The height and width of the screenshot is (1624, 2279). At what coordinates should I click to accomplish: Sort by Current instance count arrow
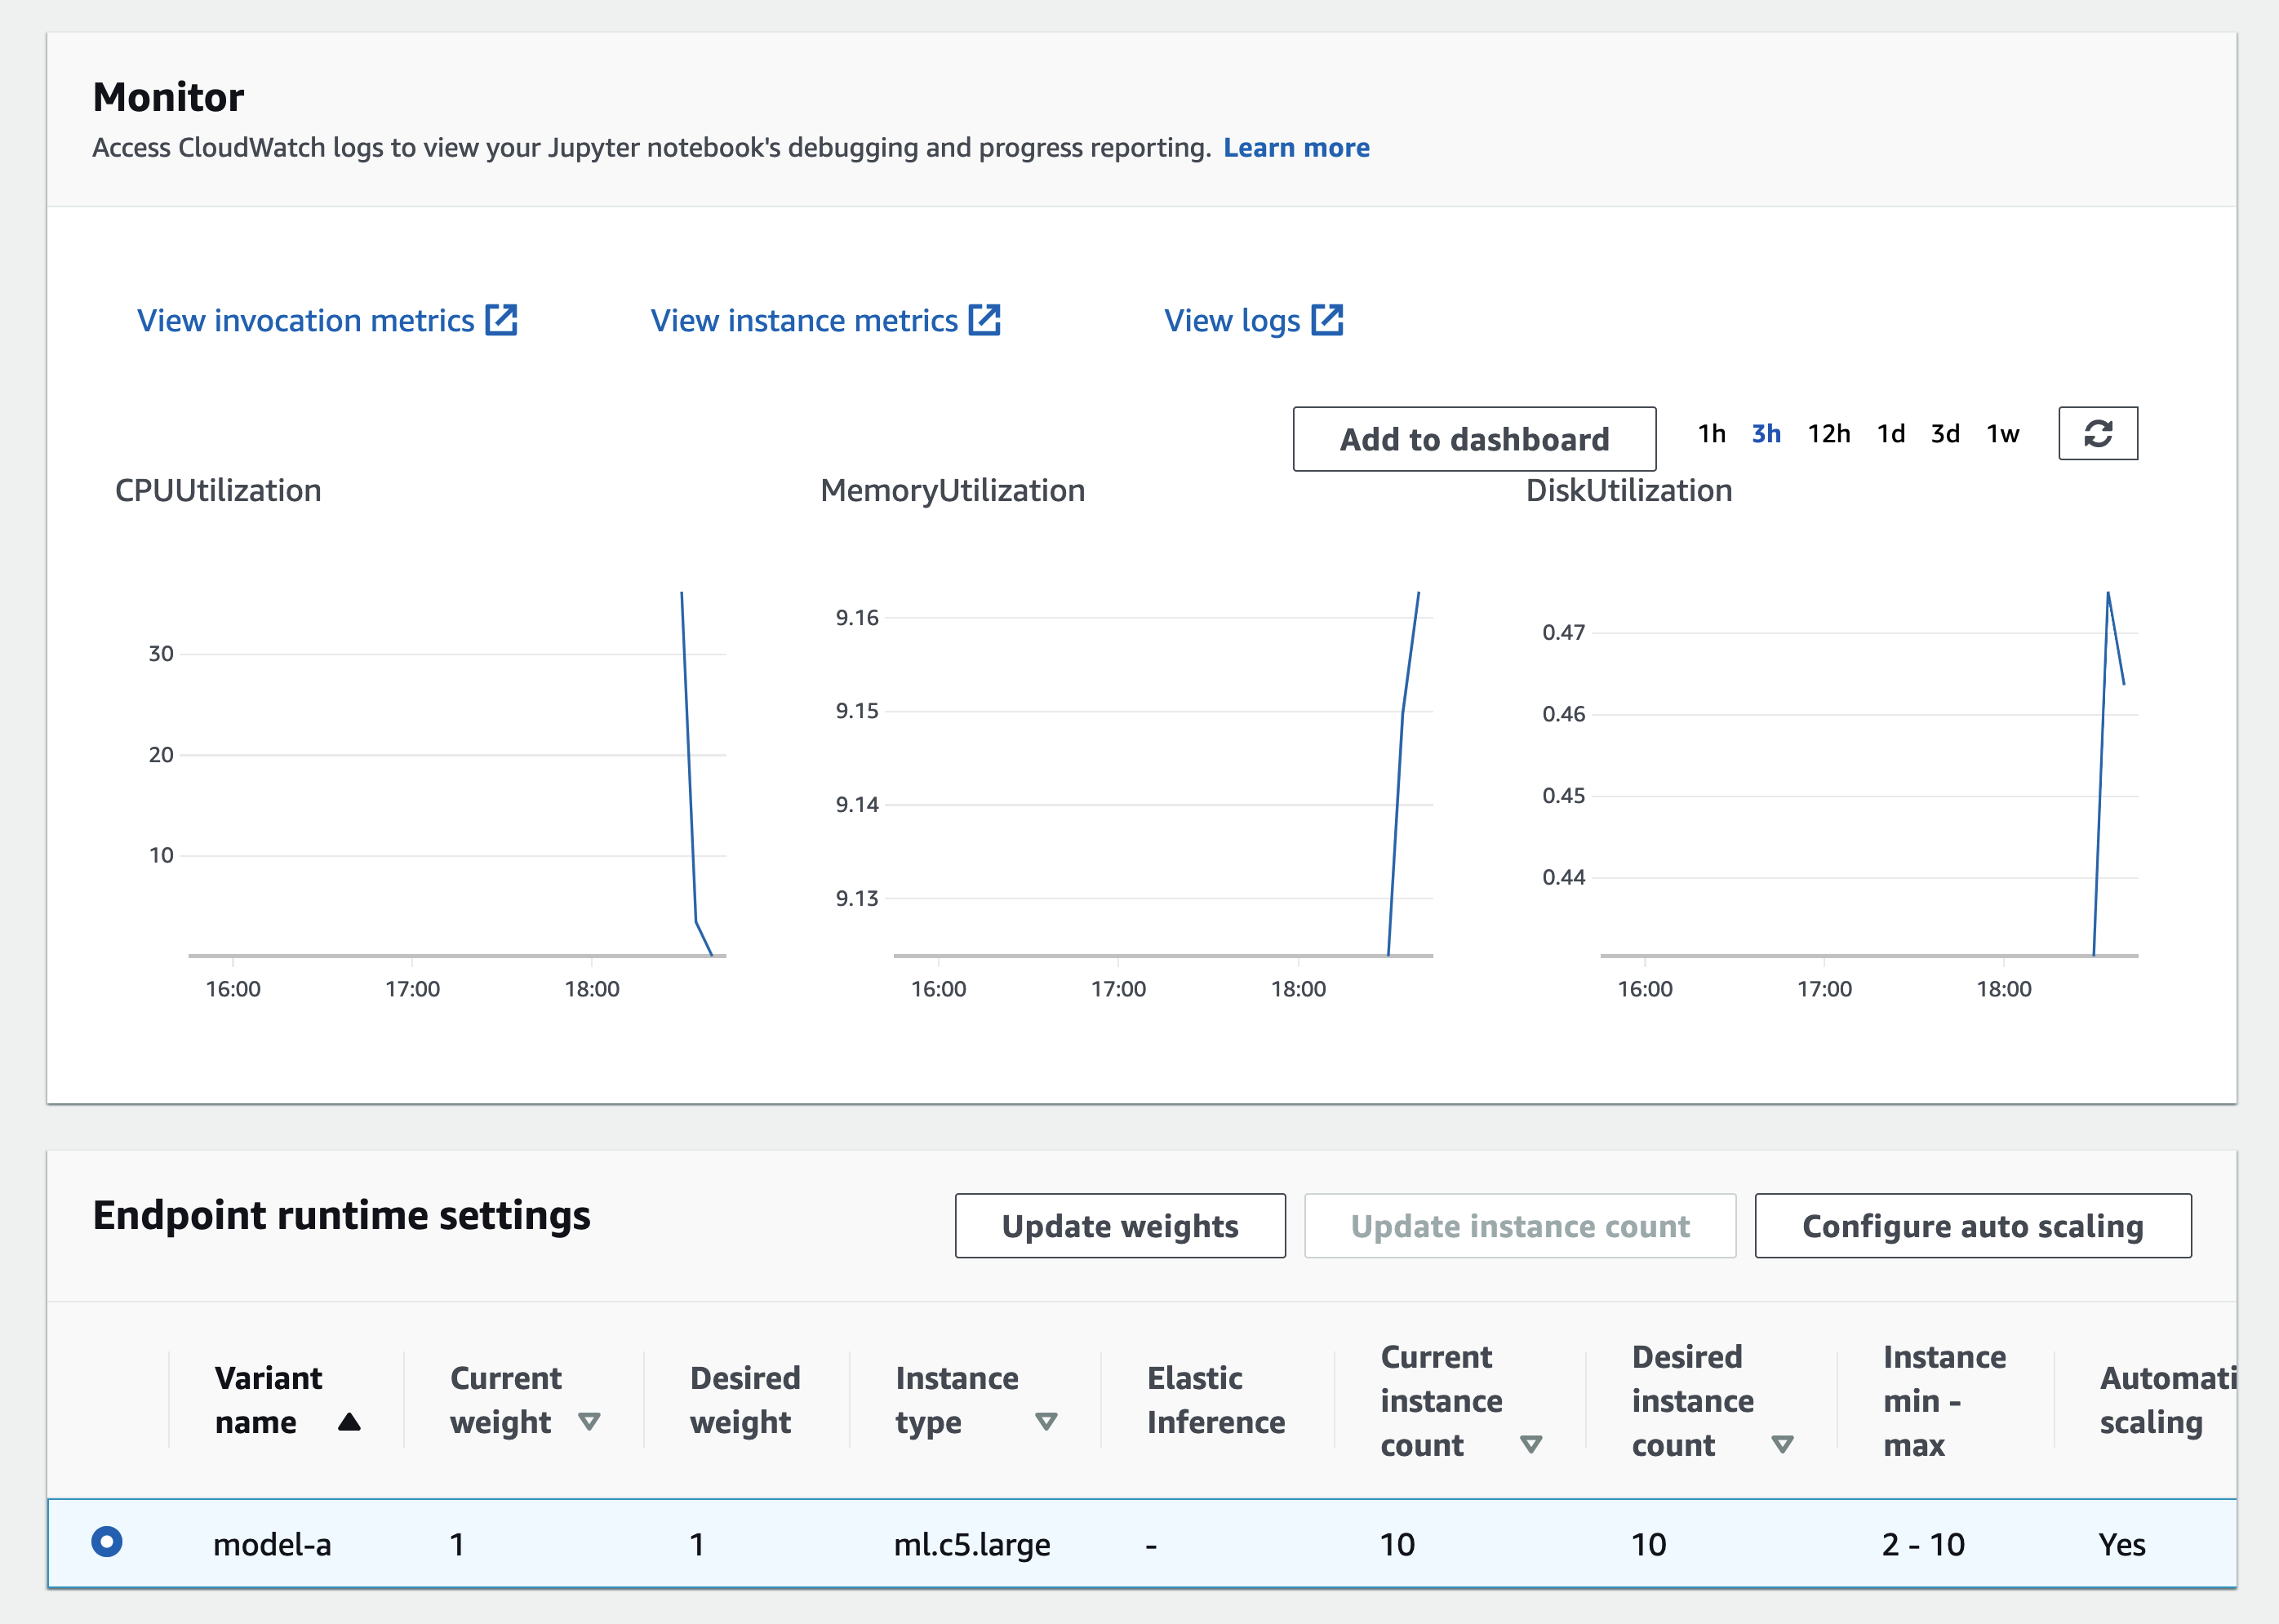pyautogui.click(x=1530, y=1444)
